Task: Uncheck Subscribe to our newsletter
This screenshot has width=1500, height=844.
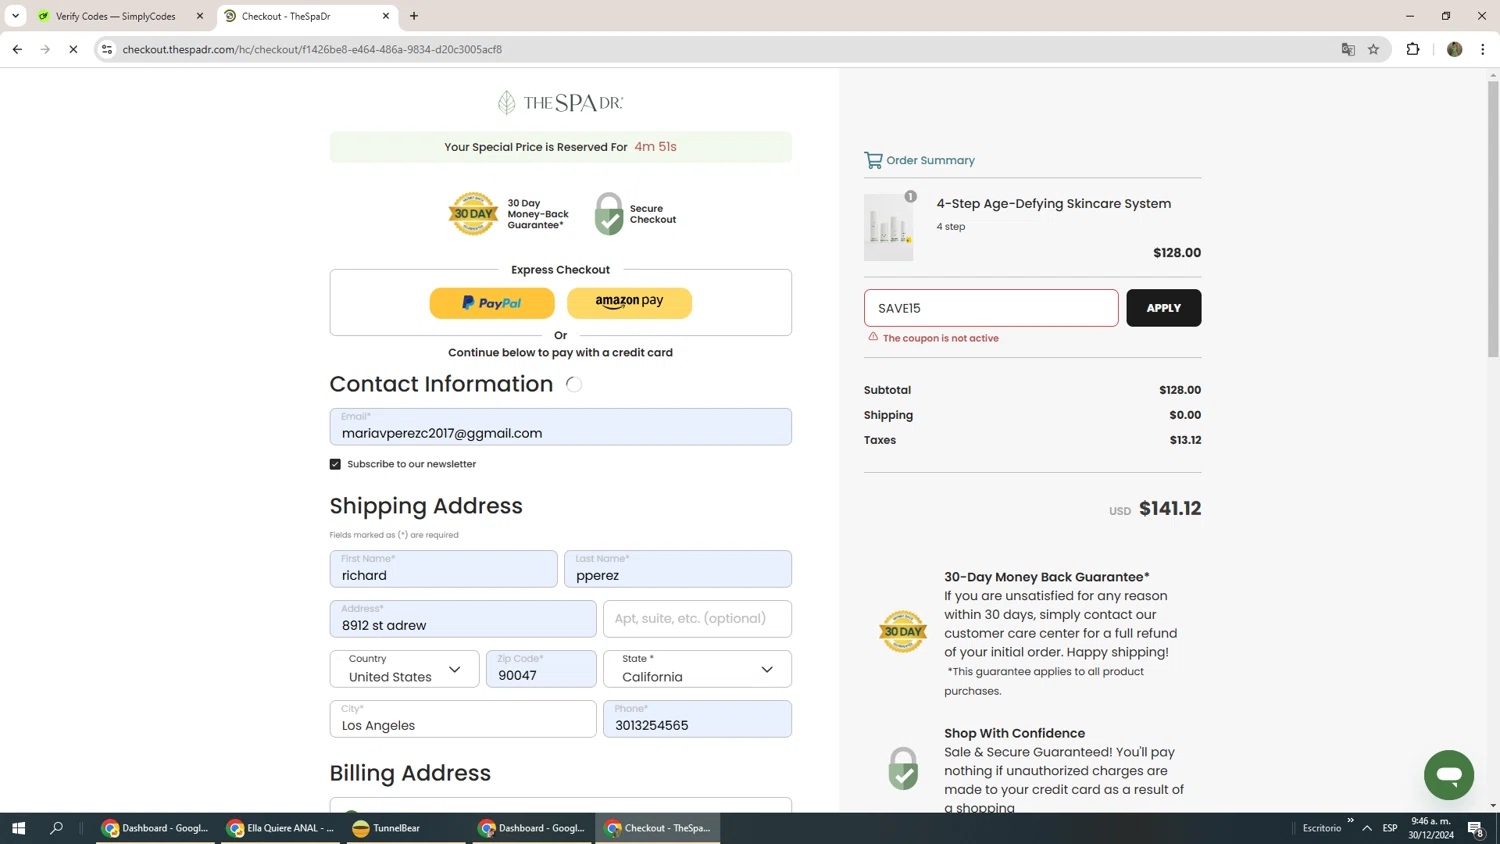Action: (335, 464)
